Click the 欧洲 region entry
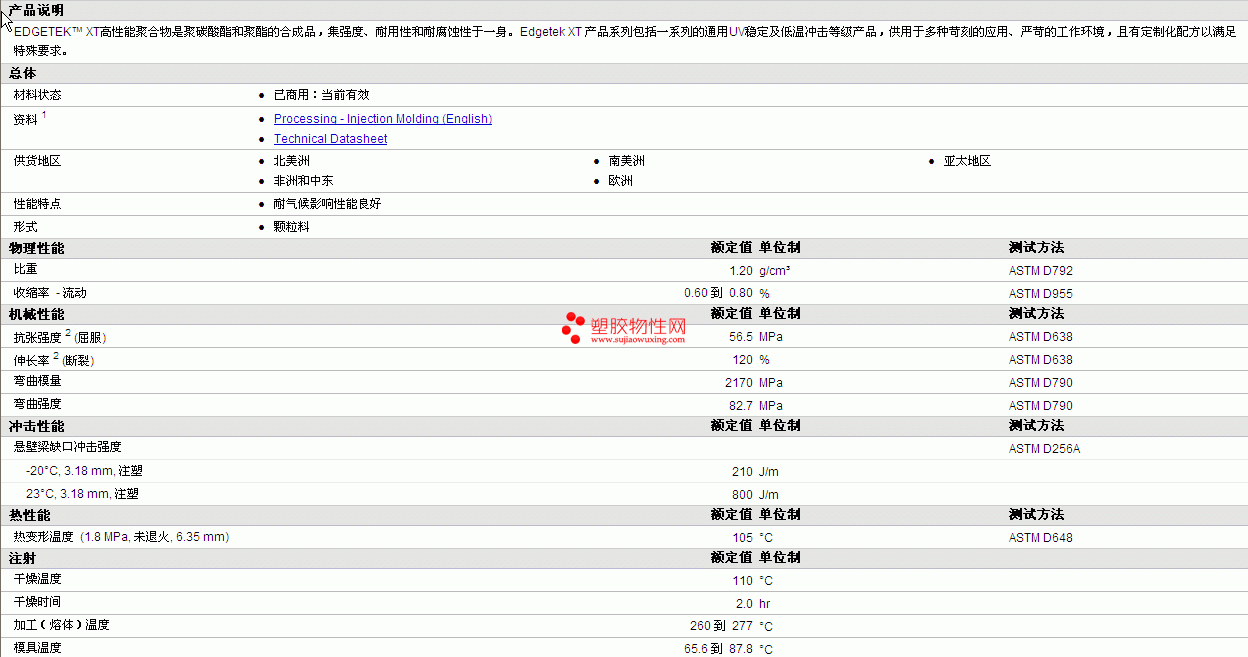This screenshot has width=1248, height=657. (620, 181)
